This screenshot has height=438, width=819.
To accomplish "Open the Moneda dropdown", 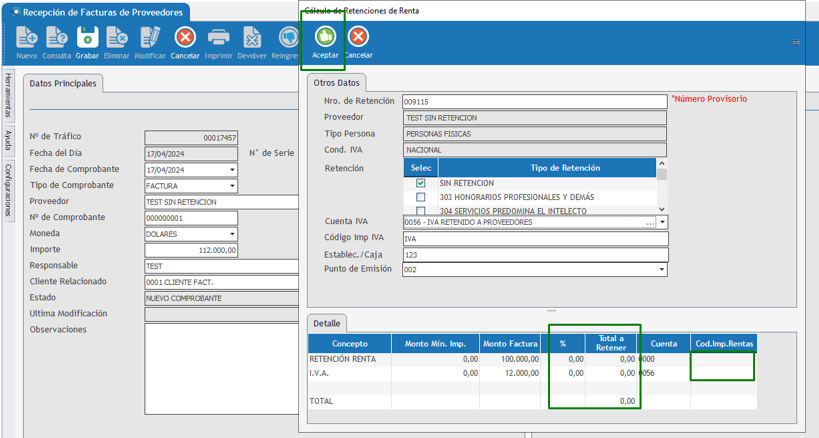I will [232, 234].
